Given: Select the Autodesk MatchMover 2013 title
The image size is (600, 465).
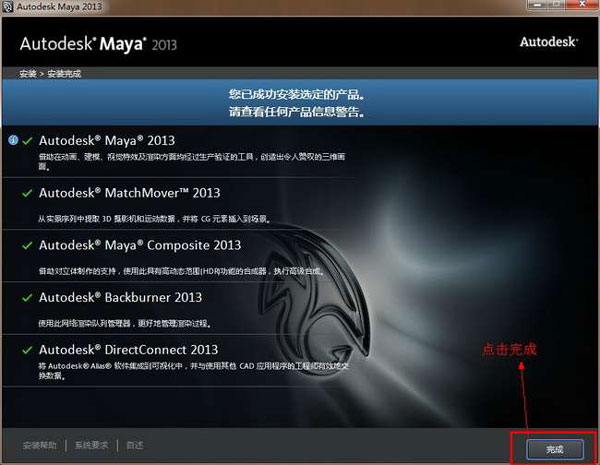Looking at the screenshot, I should 129,193.
